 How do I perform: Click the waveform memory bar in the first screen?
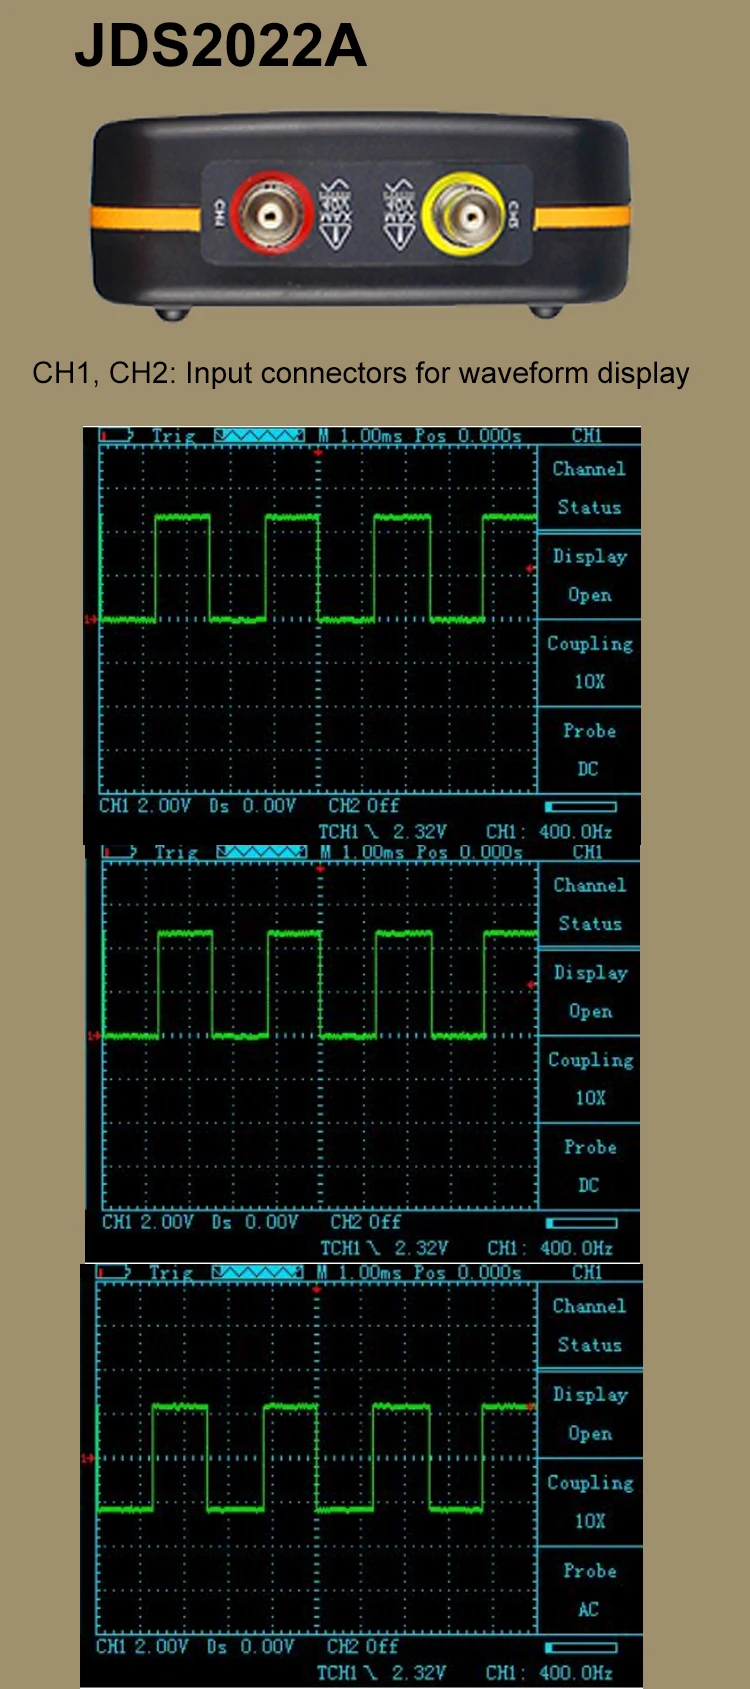259,435
